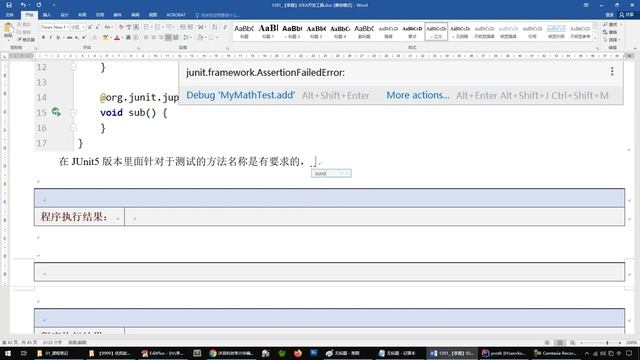Toggle Show/Hide paragraph marks

tap(225, 27)
